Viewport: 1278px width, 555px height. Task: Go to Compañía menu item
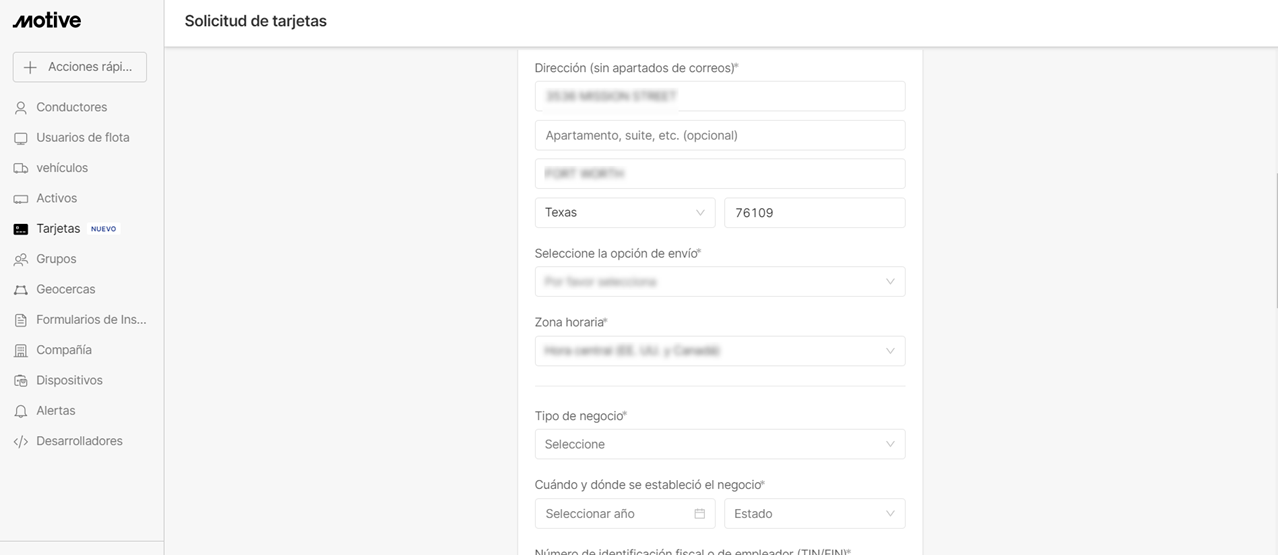pos(64,350)
